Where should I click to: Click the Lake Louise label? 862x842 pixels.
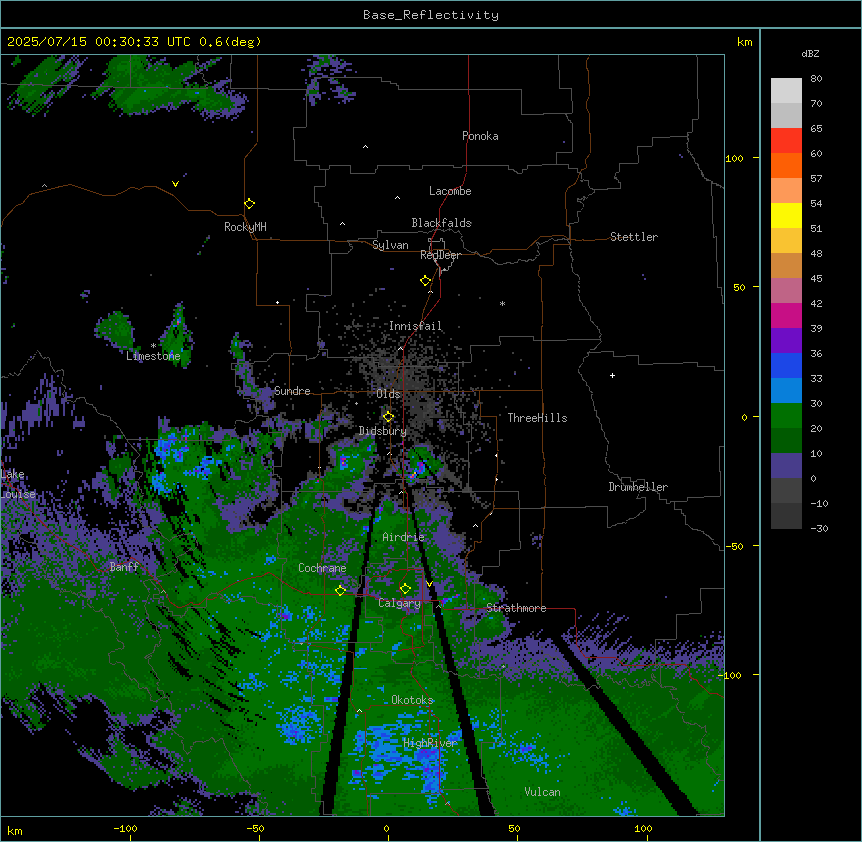(16, 484)
